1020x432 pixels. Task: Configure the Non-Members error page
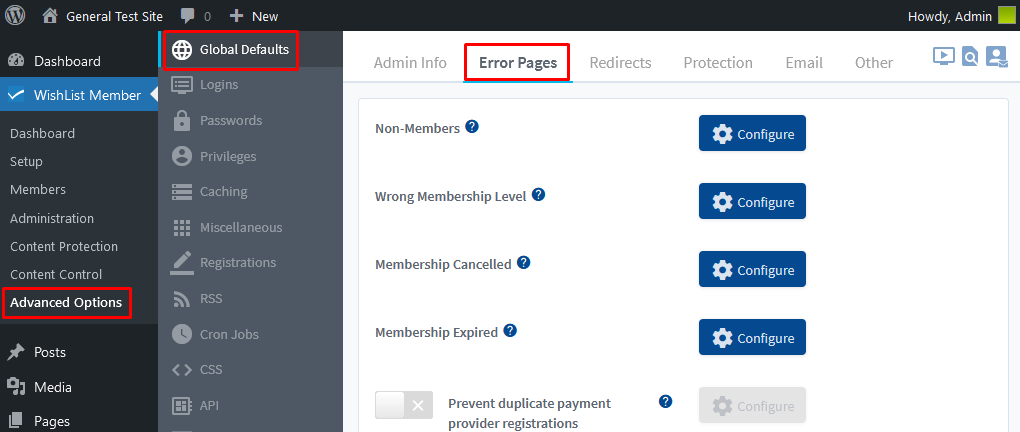point(752,133)
